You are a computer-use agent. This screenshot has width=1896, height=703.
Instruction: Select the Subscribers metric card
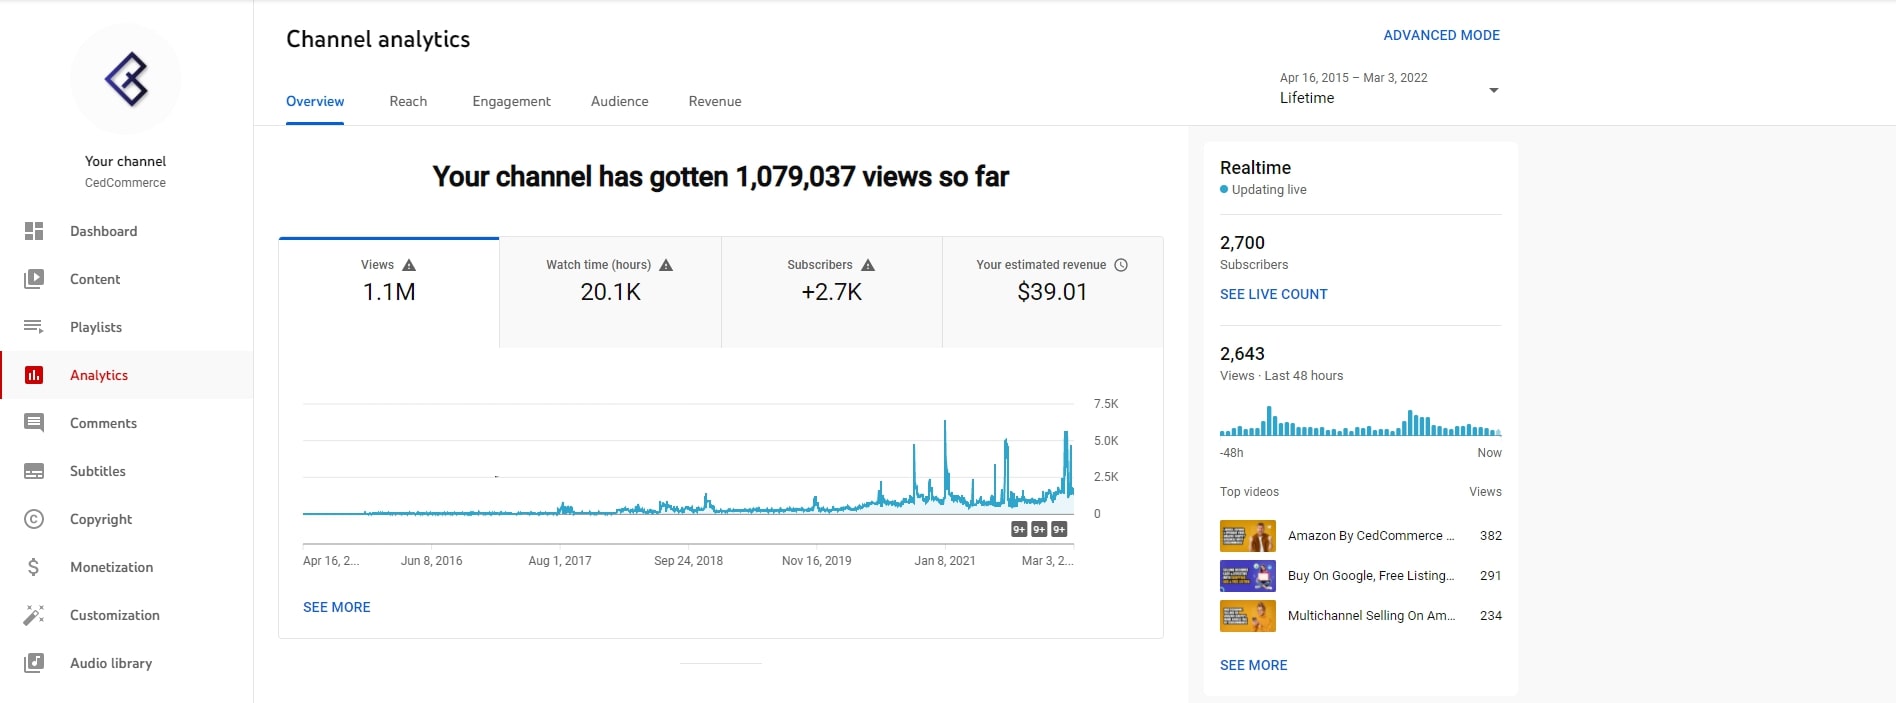coord(832,292)
